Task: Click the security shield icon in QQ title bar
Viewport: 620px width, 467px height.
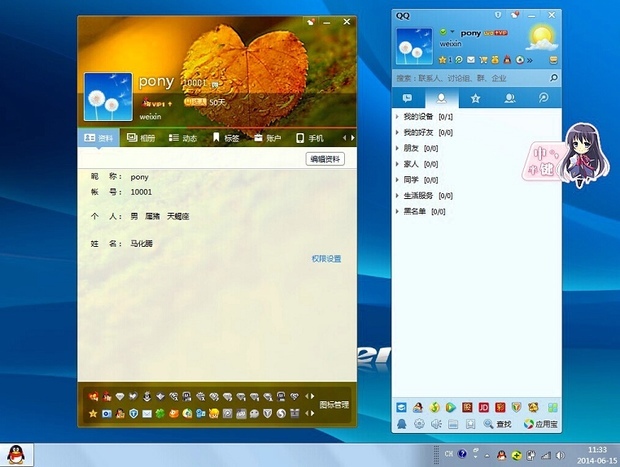Action: pos(498,15)
